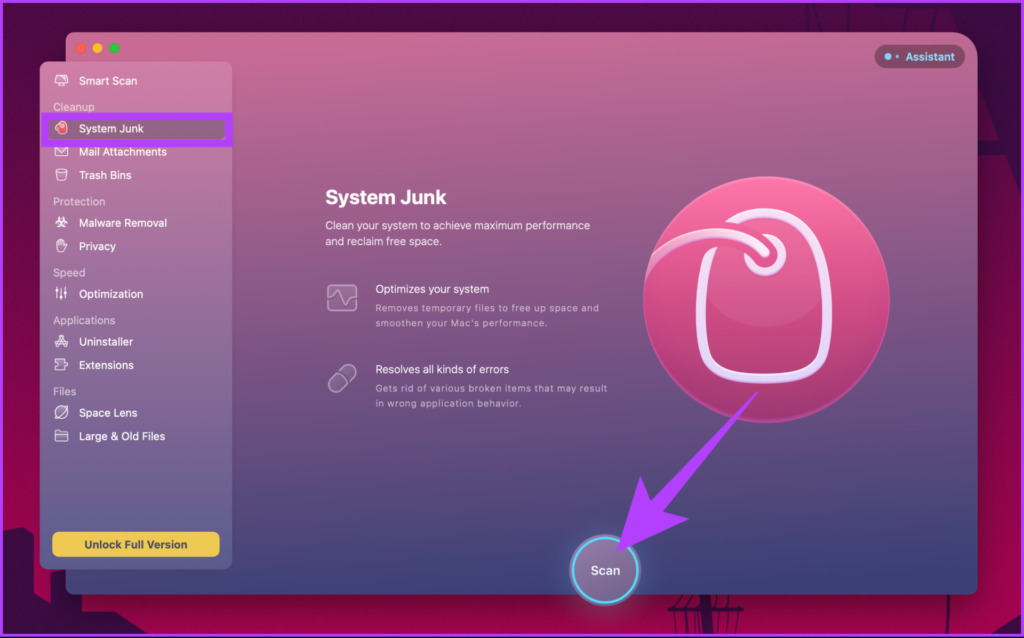
Task: Click the Smart Scan monitor icon
Action: coord(61,80)
